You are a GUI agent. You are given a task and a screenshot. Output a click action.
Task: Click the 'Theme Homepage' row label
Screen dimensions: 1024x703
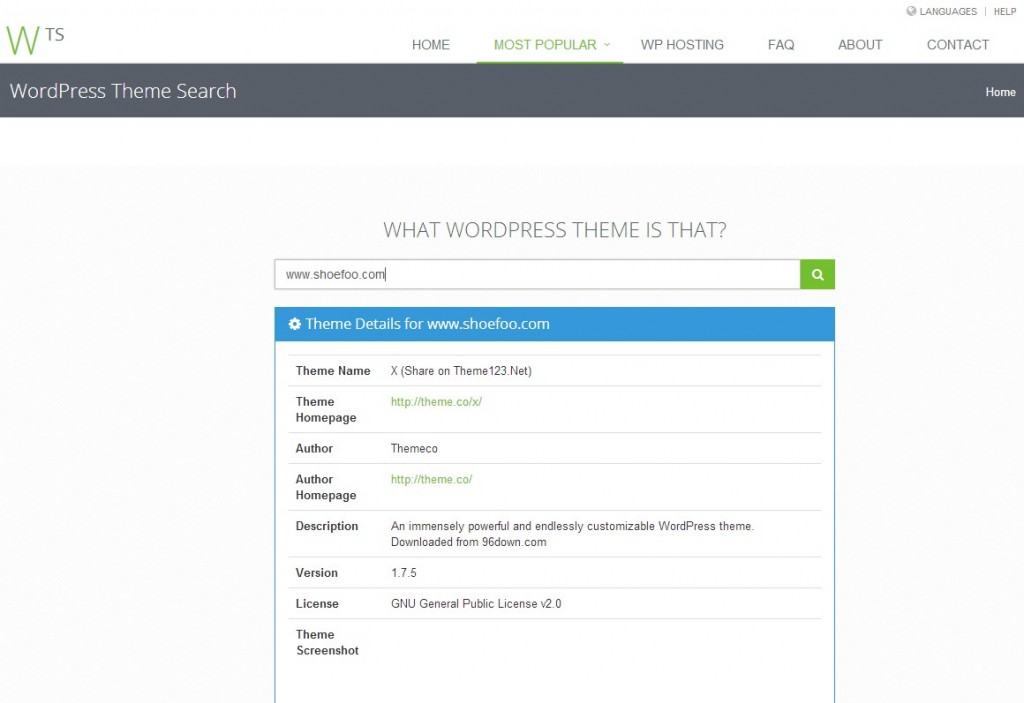coord(326,410)
